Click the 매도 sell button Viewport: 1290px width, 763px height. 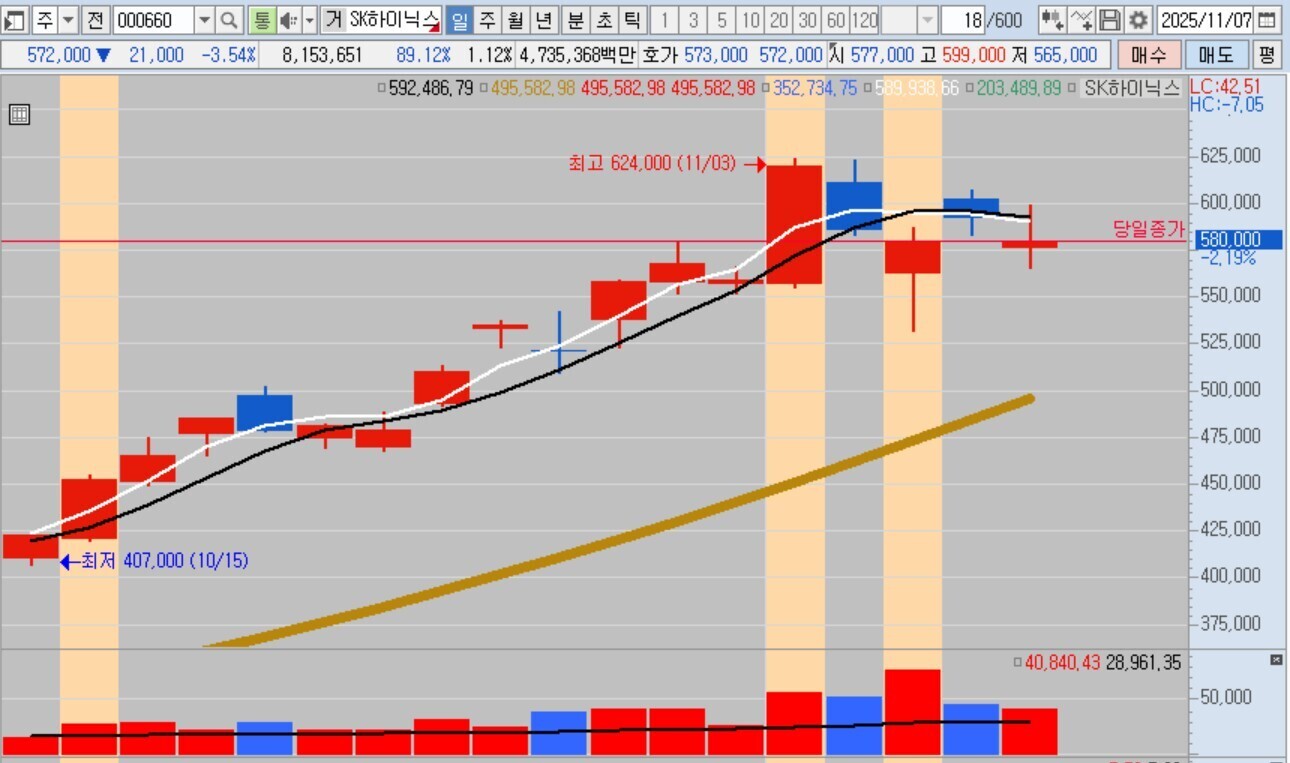[1216, 55]
